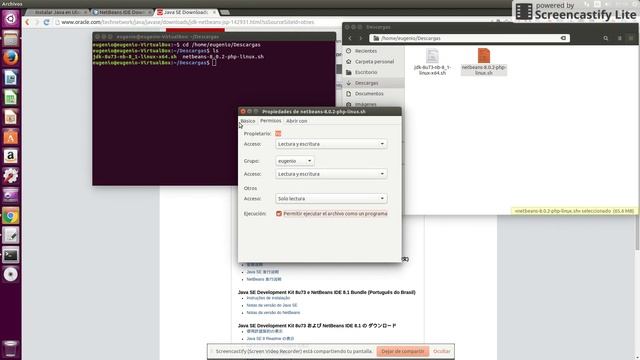Image resolution: width=640 pixels, height=360 pixels.
Task: Go forward in the Descargas file manager
Action: 361,38
